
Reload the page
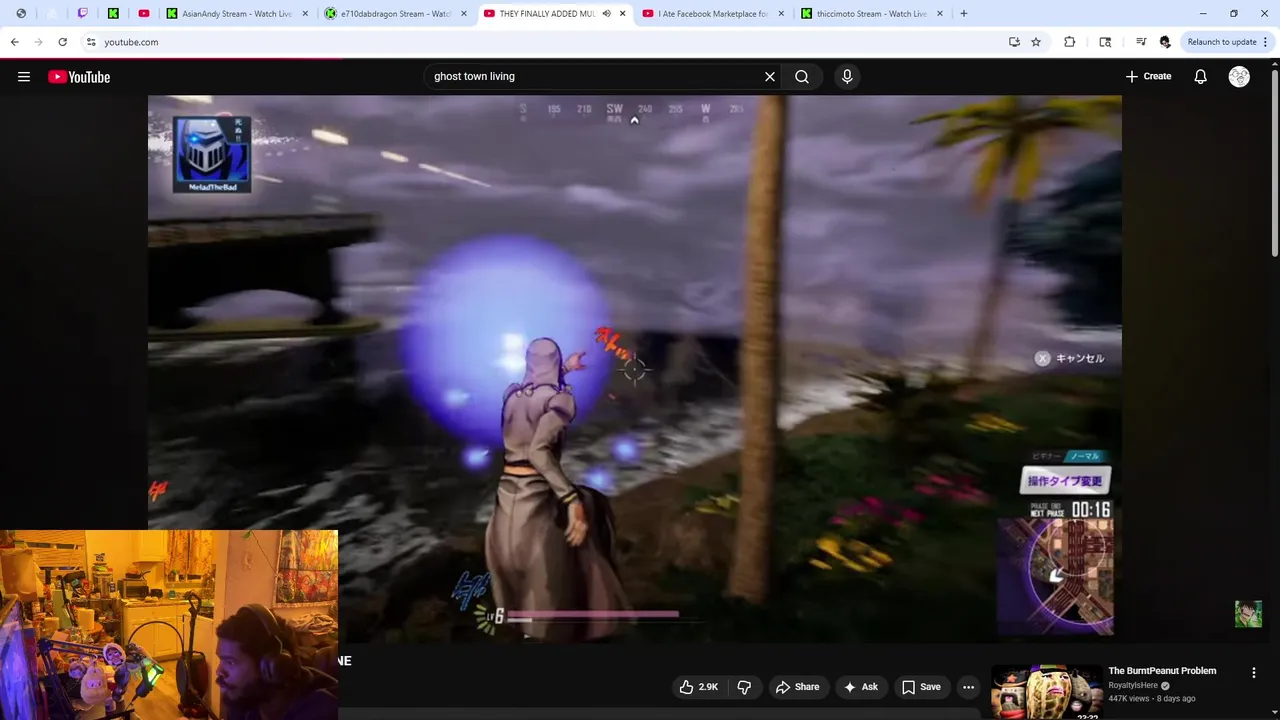tap(62, 42)
